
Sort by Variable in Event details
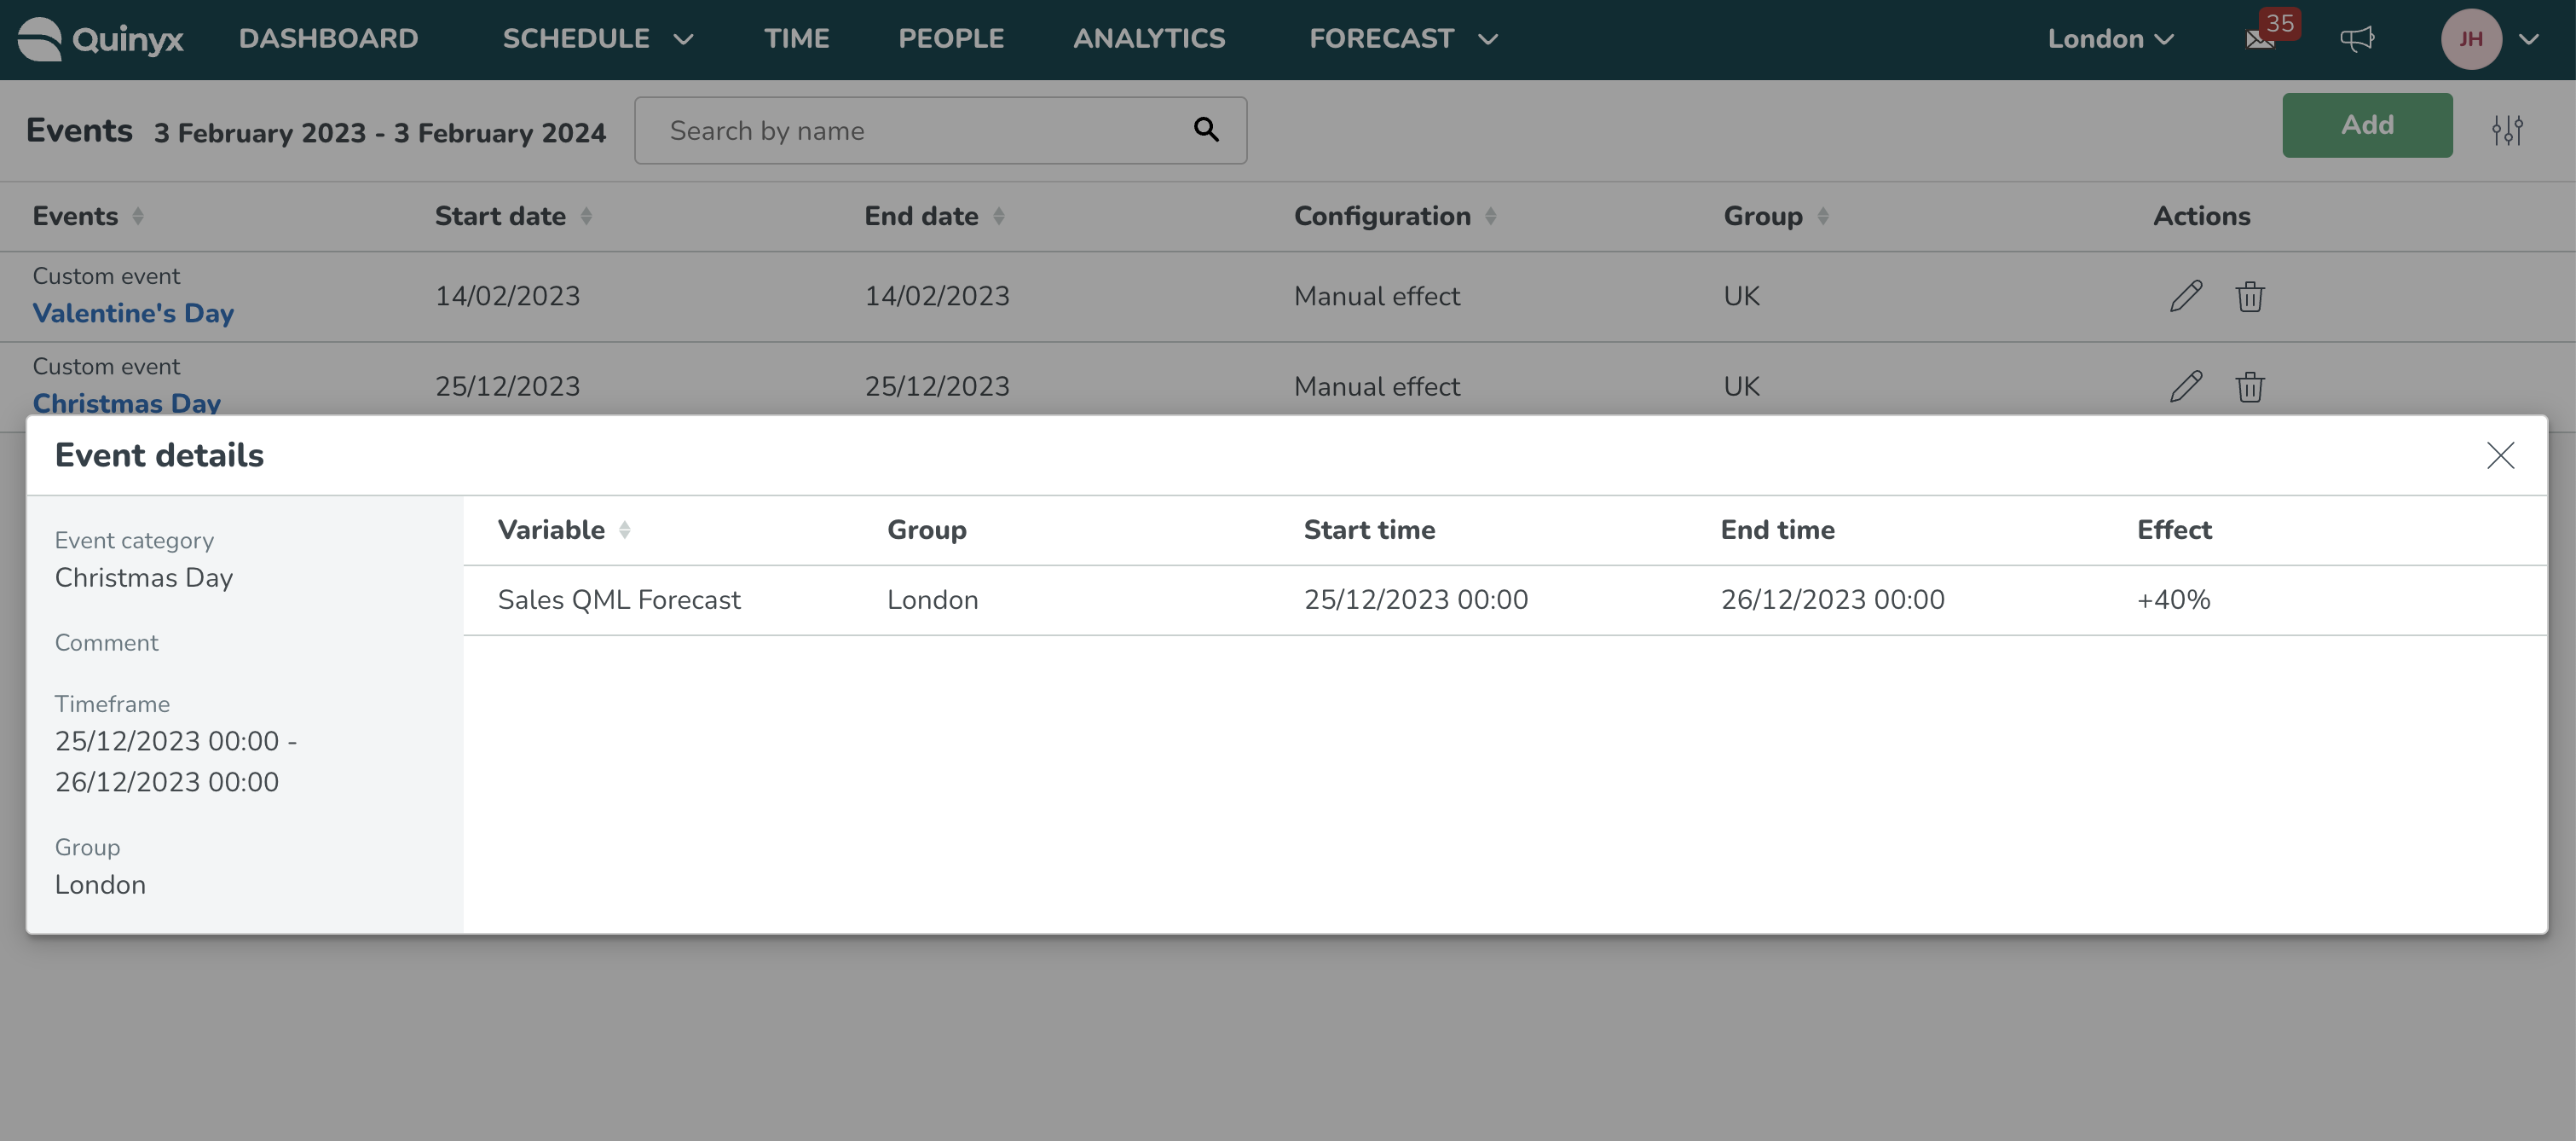coord(624,530)
